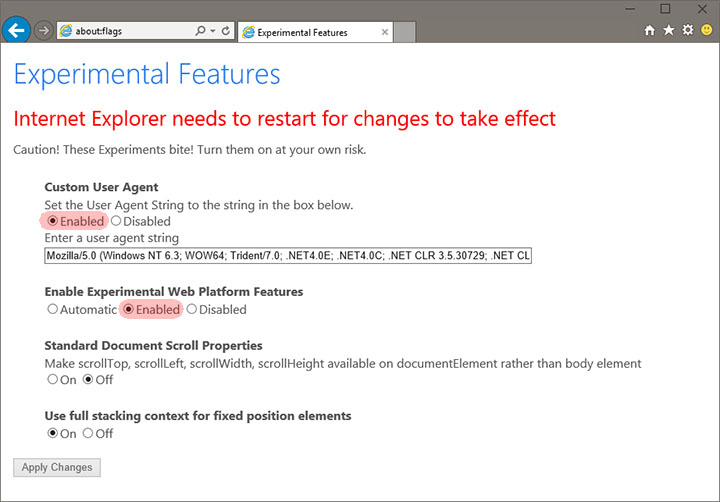Open the Home page icon

point(649,31)
